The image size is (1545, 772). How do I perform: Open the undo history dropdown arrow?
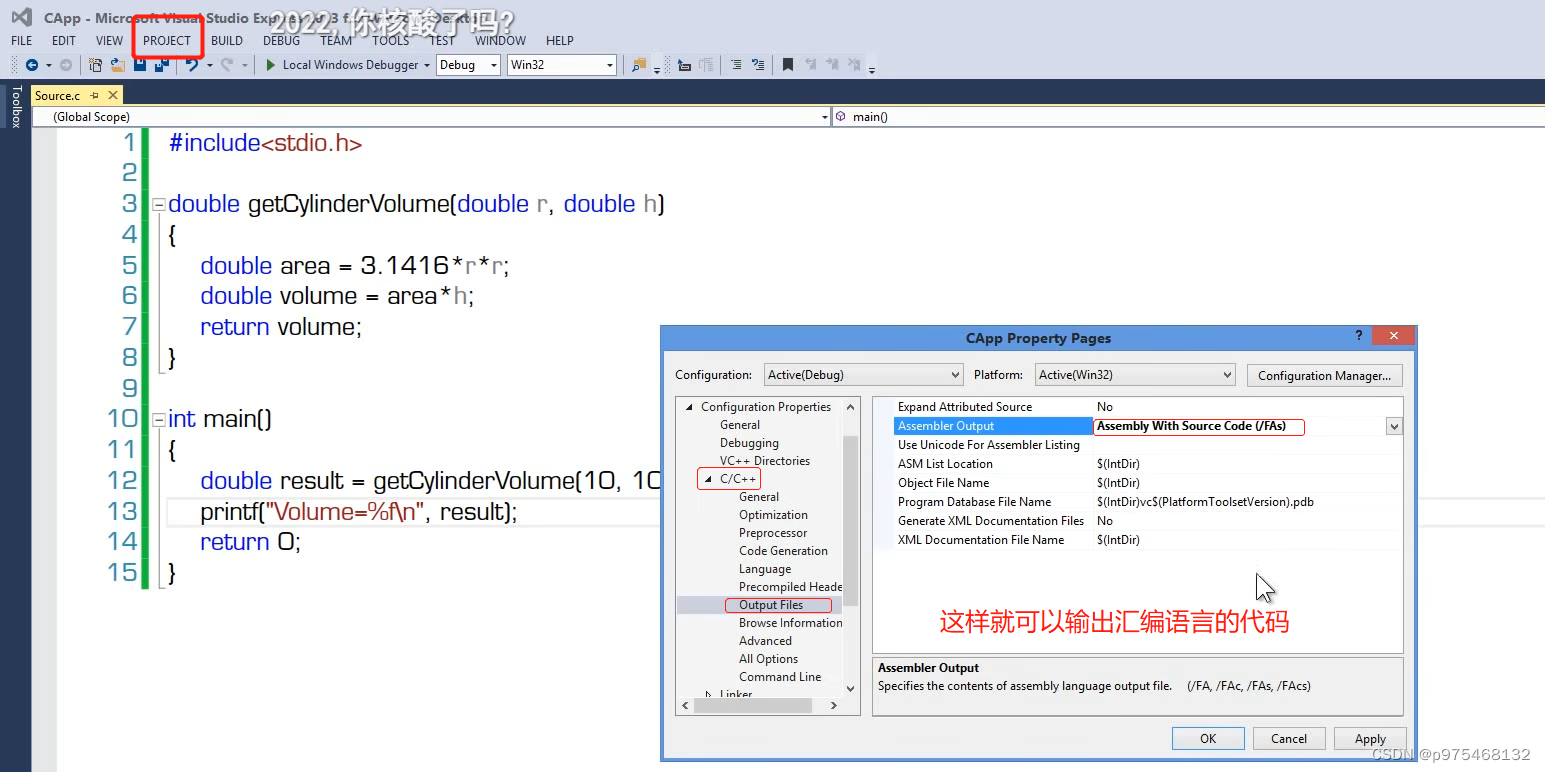coord(209,65)
